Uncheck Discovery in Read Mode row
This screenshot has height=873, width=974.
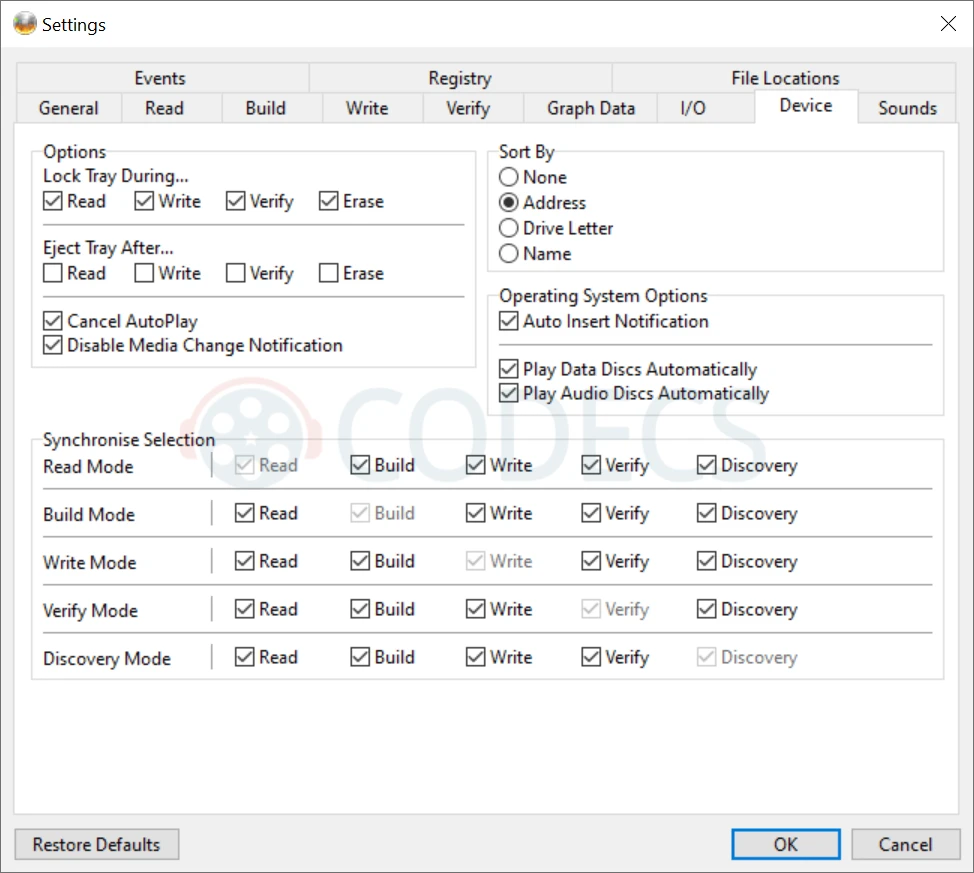click(707, 466)
